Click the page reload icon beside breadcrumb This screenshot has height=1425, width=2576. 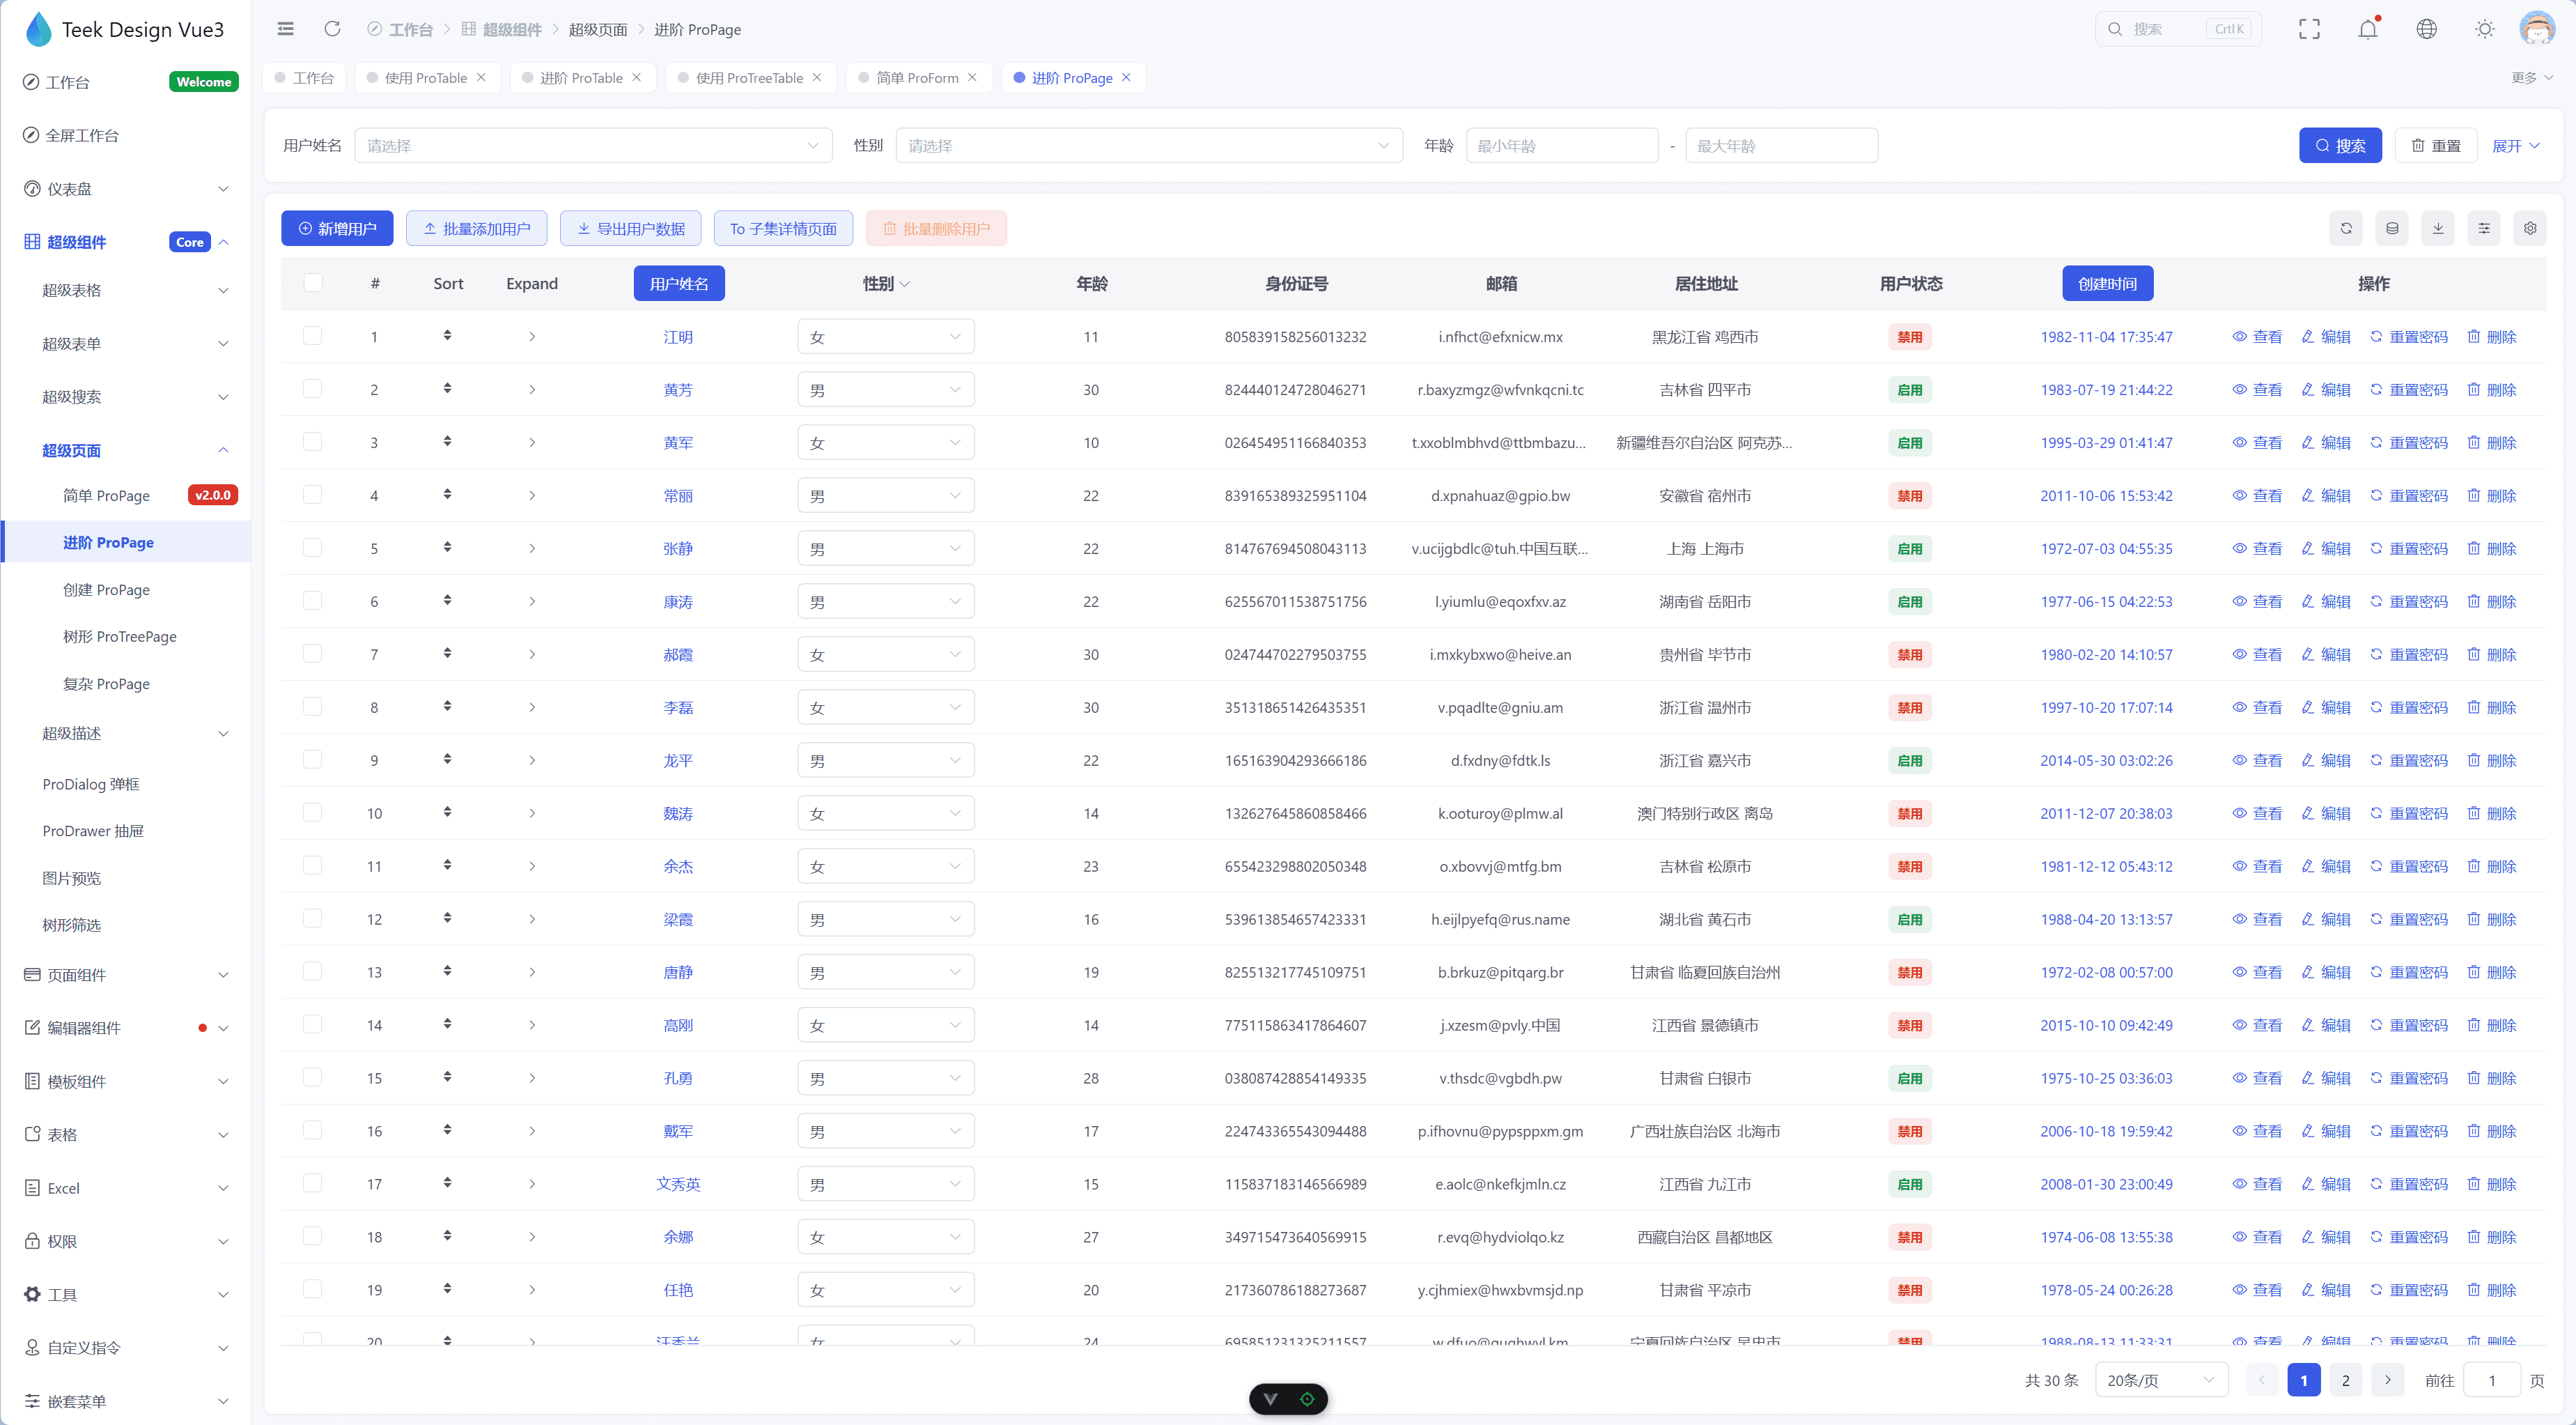coord(332,29)
